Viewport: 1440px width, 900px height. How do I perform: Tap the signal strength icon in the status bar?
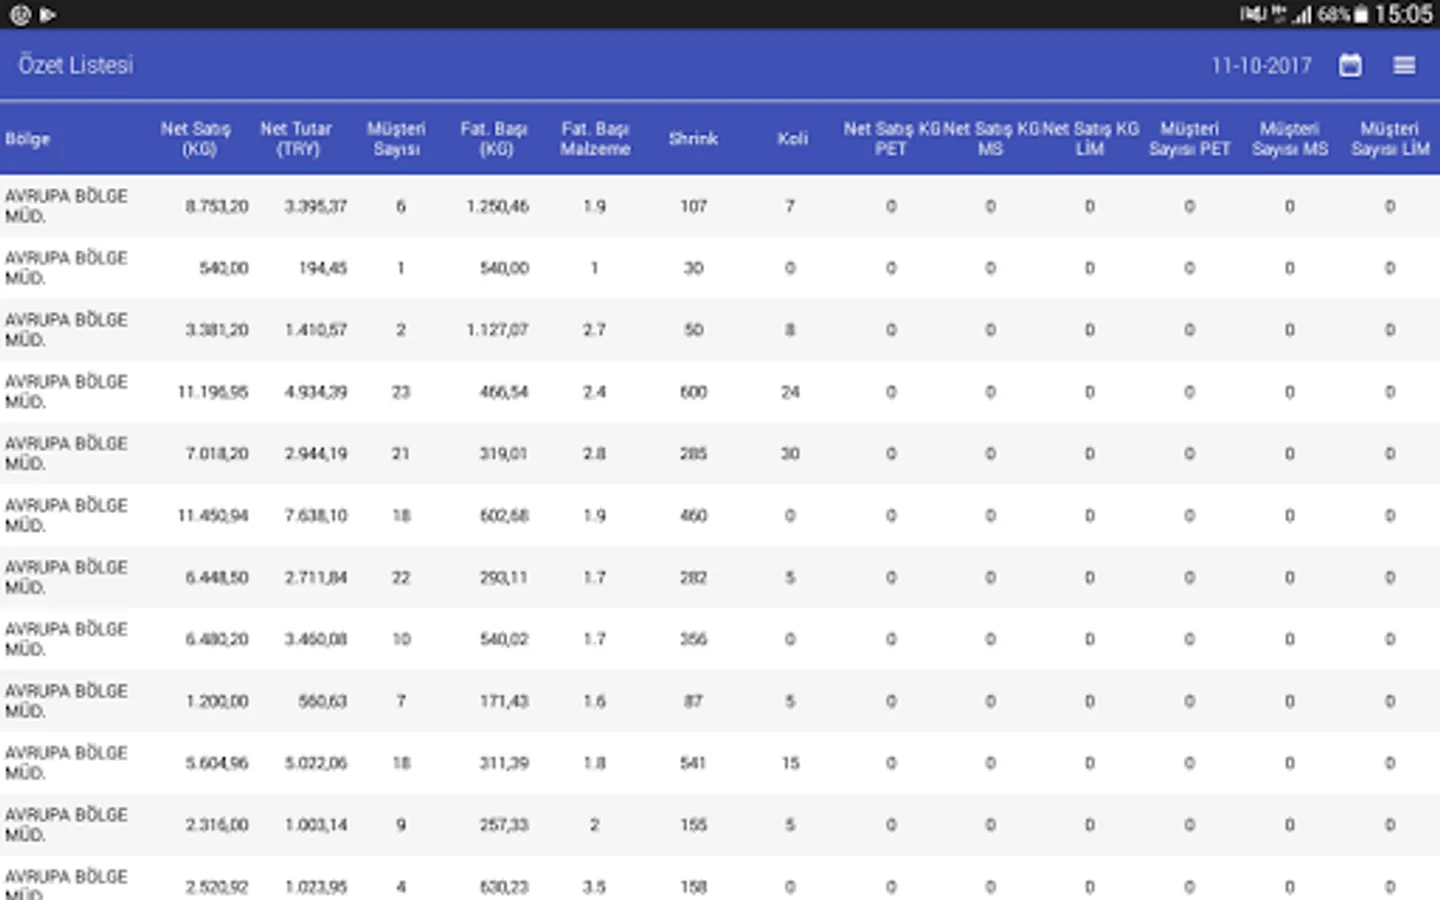click(1301, 14)
